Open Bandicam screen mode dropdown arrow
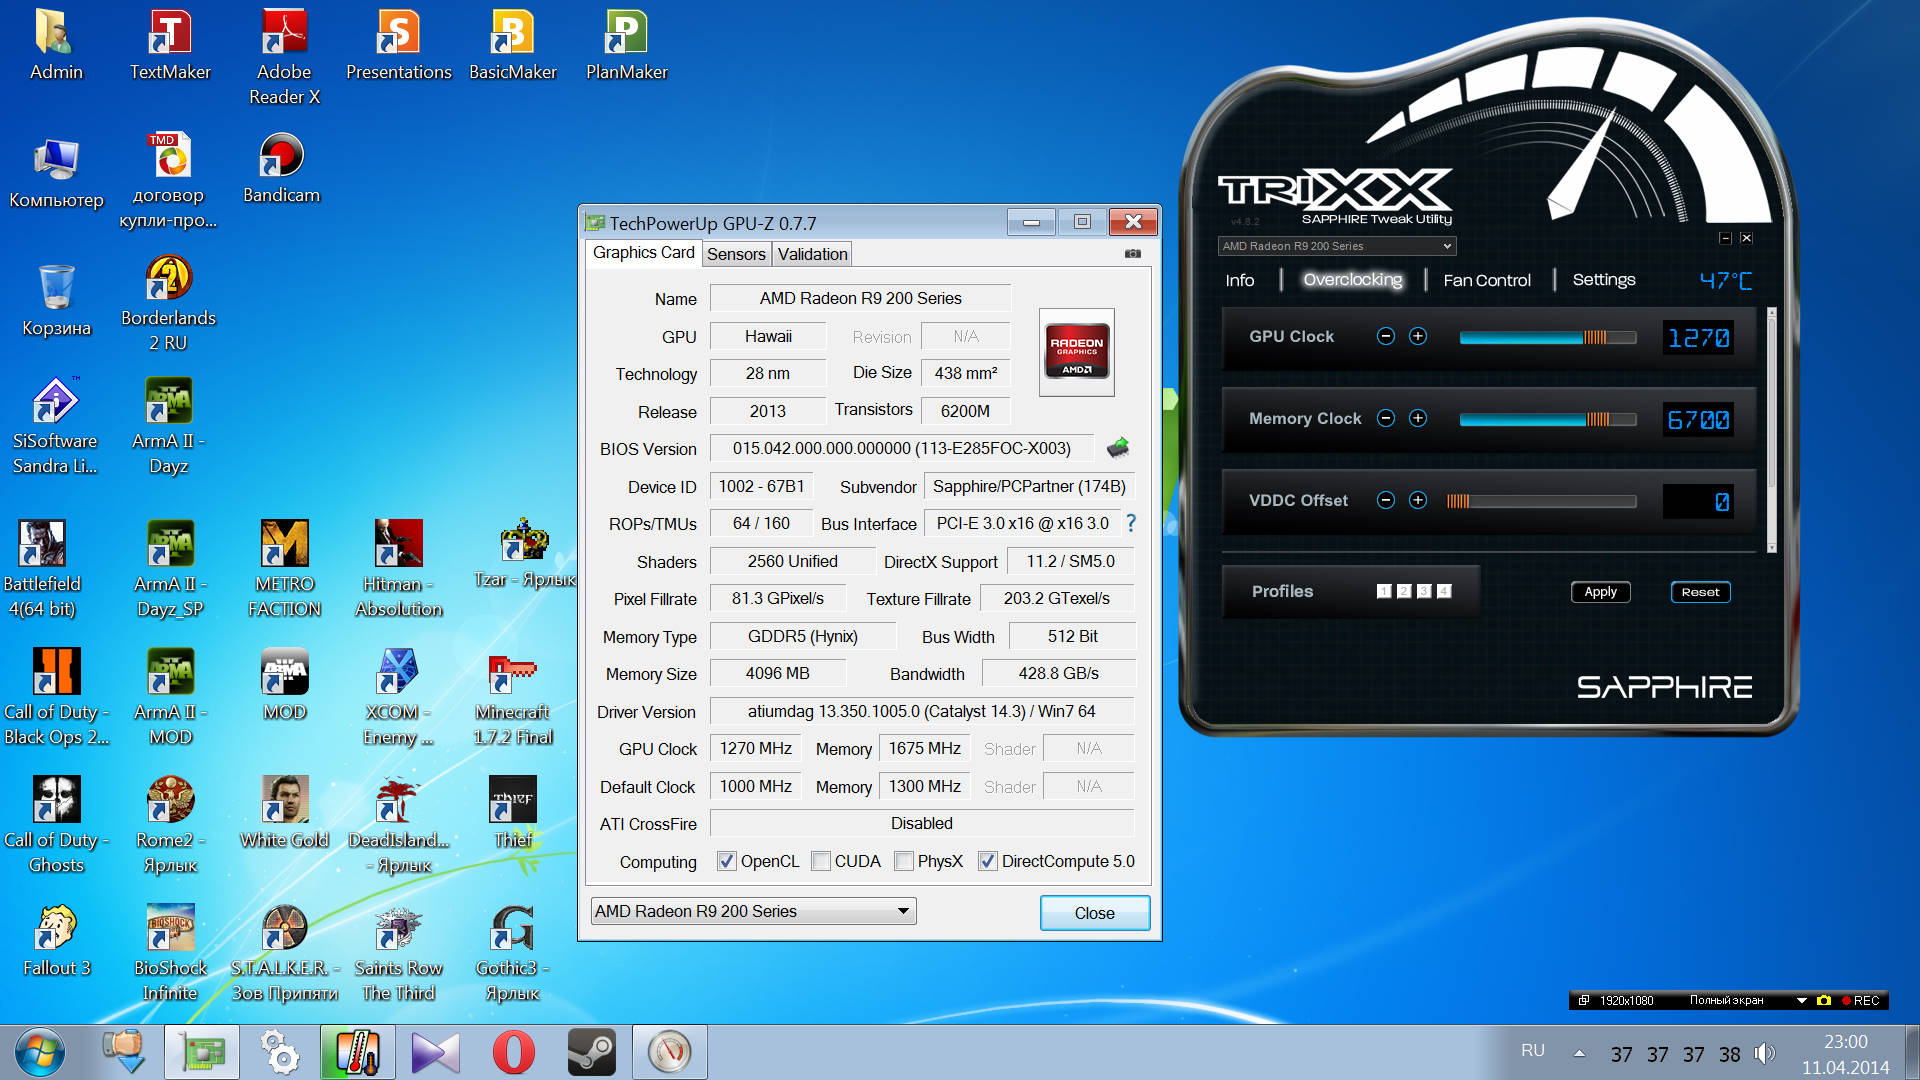 pyautogui.click(x=1801, y=1000)
